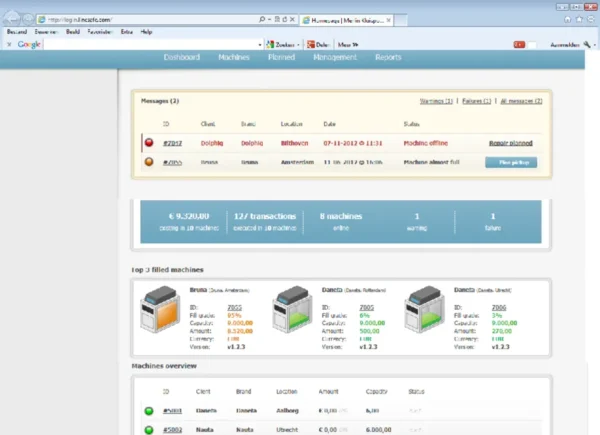Click the green status dot for machine #5001

point(149,411)
